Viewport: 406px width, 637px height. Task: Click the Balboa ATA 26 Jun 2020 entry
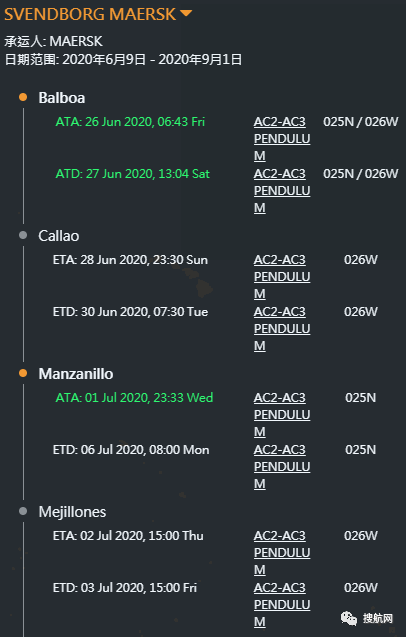(x=130, y=121)
